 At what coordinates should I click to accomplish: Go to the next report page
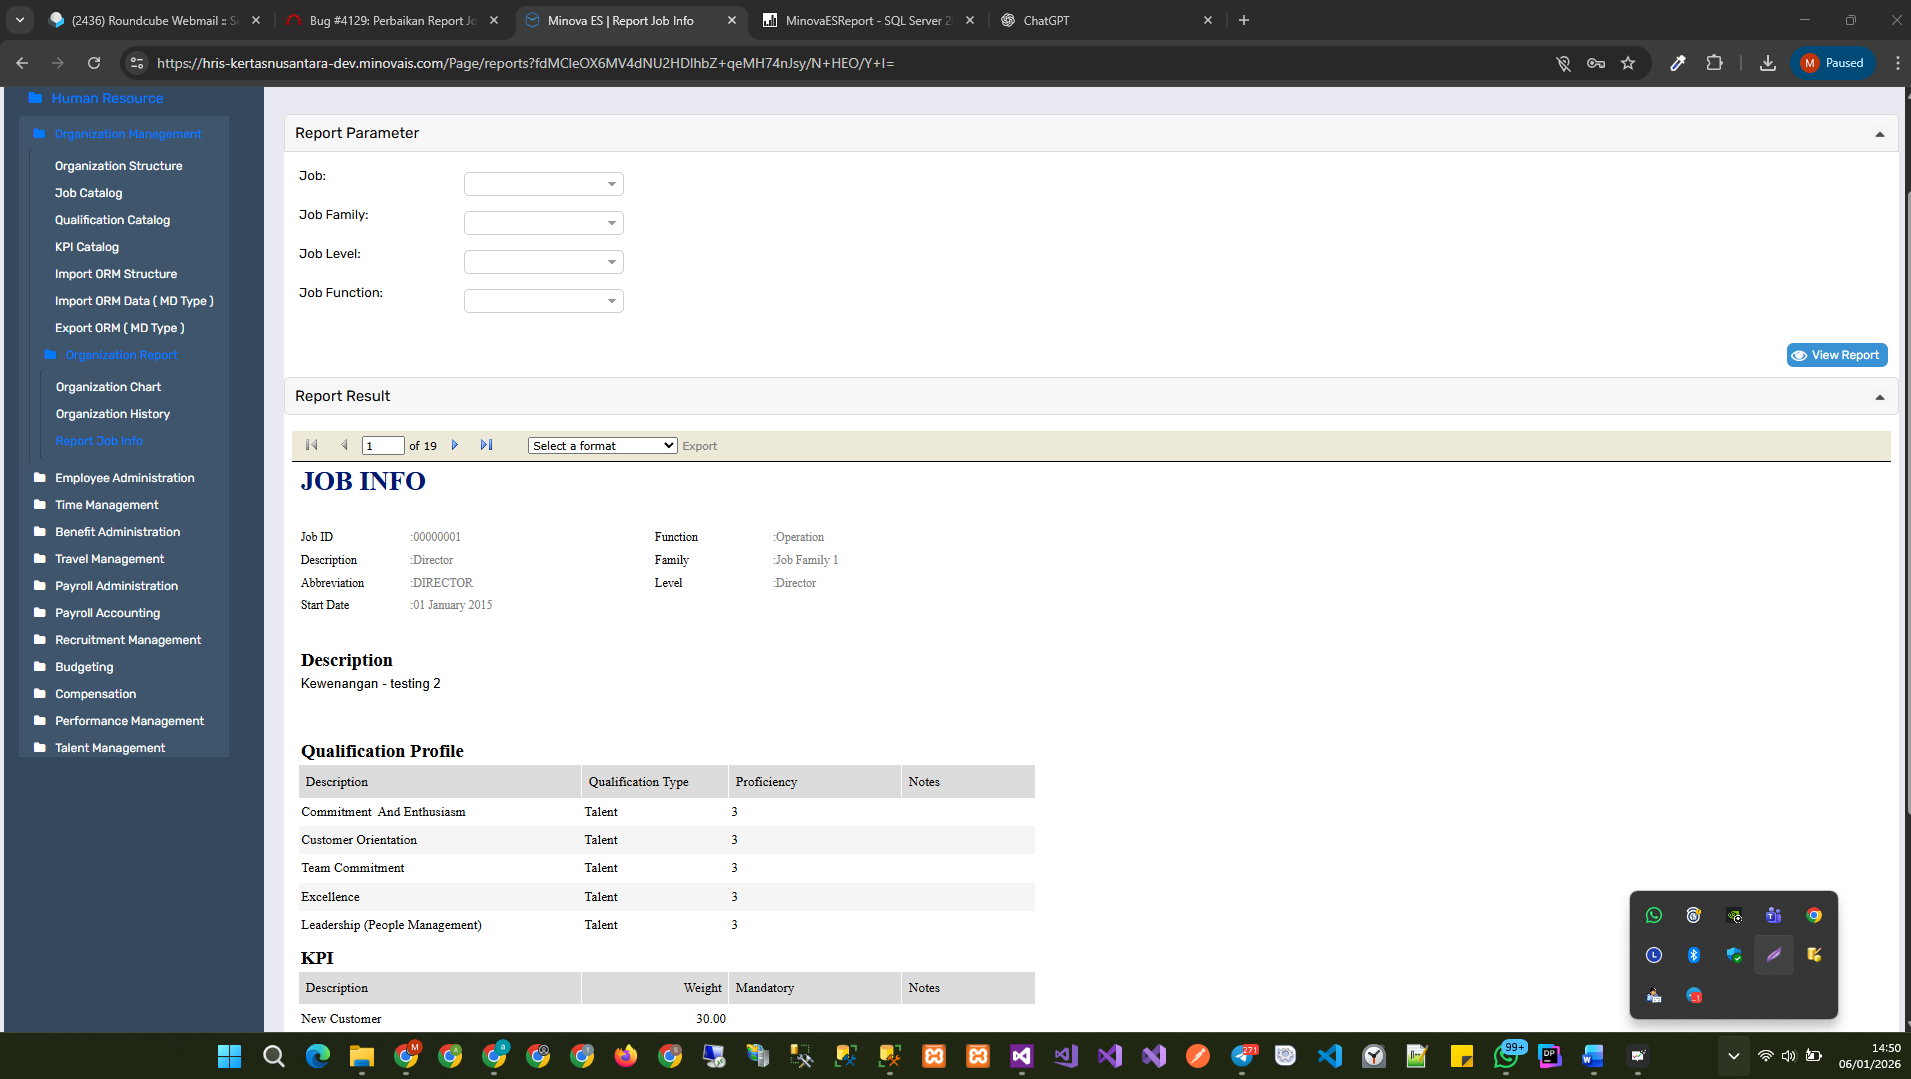(x=455, y=445)
